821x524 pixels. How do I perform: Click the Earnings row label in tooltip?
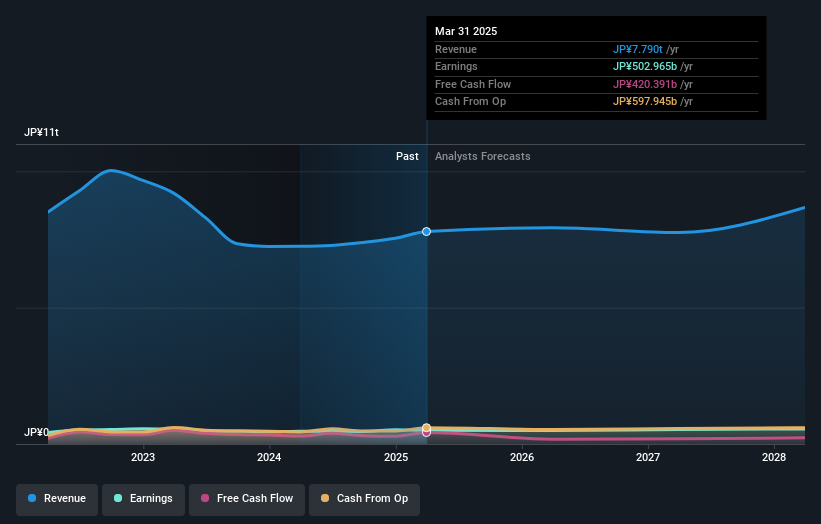click(456, 66)
